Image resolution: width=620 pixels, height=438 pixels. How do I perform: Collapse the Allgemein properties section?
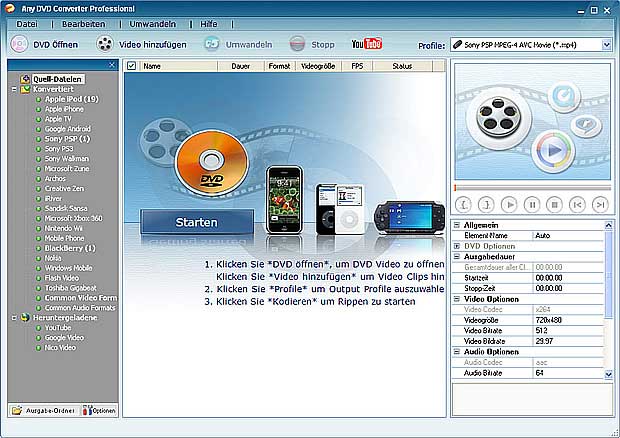457,225
